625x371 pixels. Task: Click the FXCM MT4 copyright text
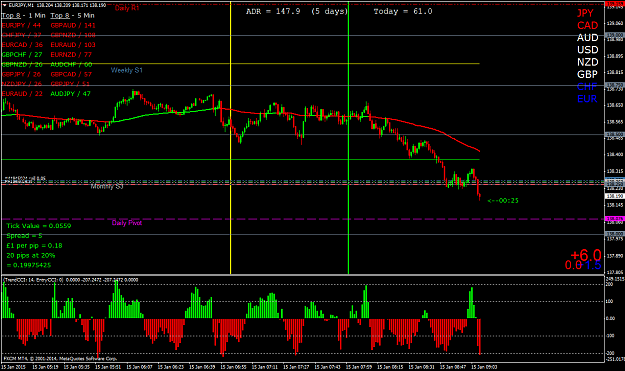click(60, 359)
